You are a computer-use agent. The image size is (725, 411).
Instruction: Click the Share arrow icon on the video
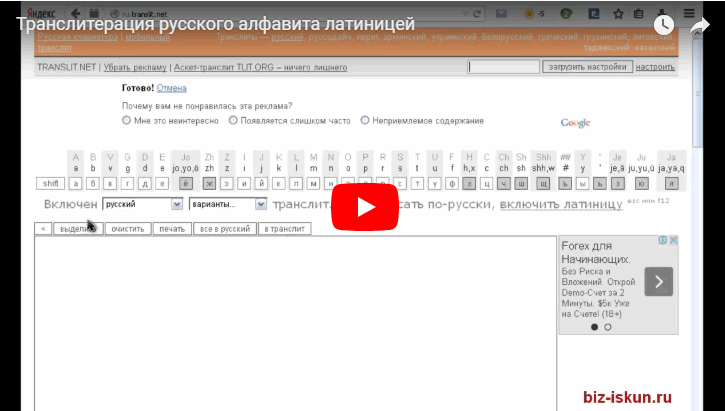(x=700, y=25)
